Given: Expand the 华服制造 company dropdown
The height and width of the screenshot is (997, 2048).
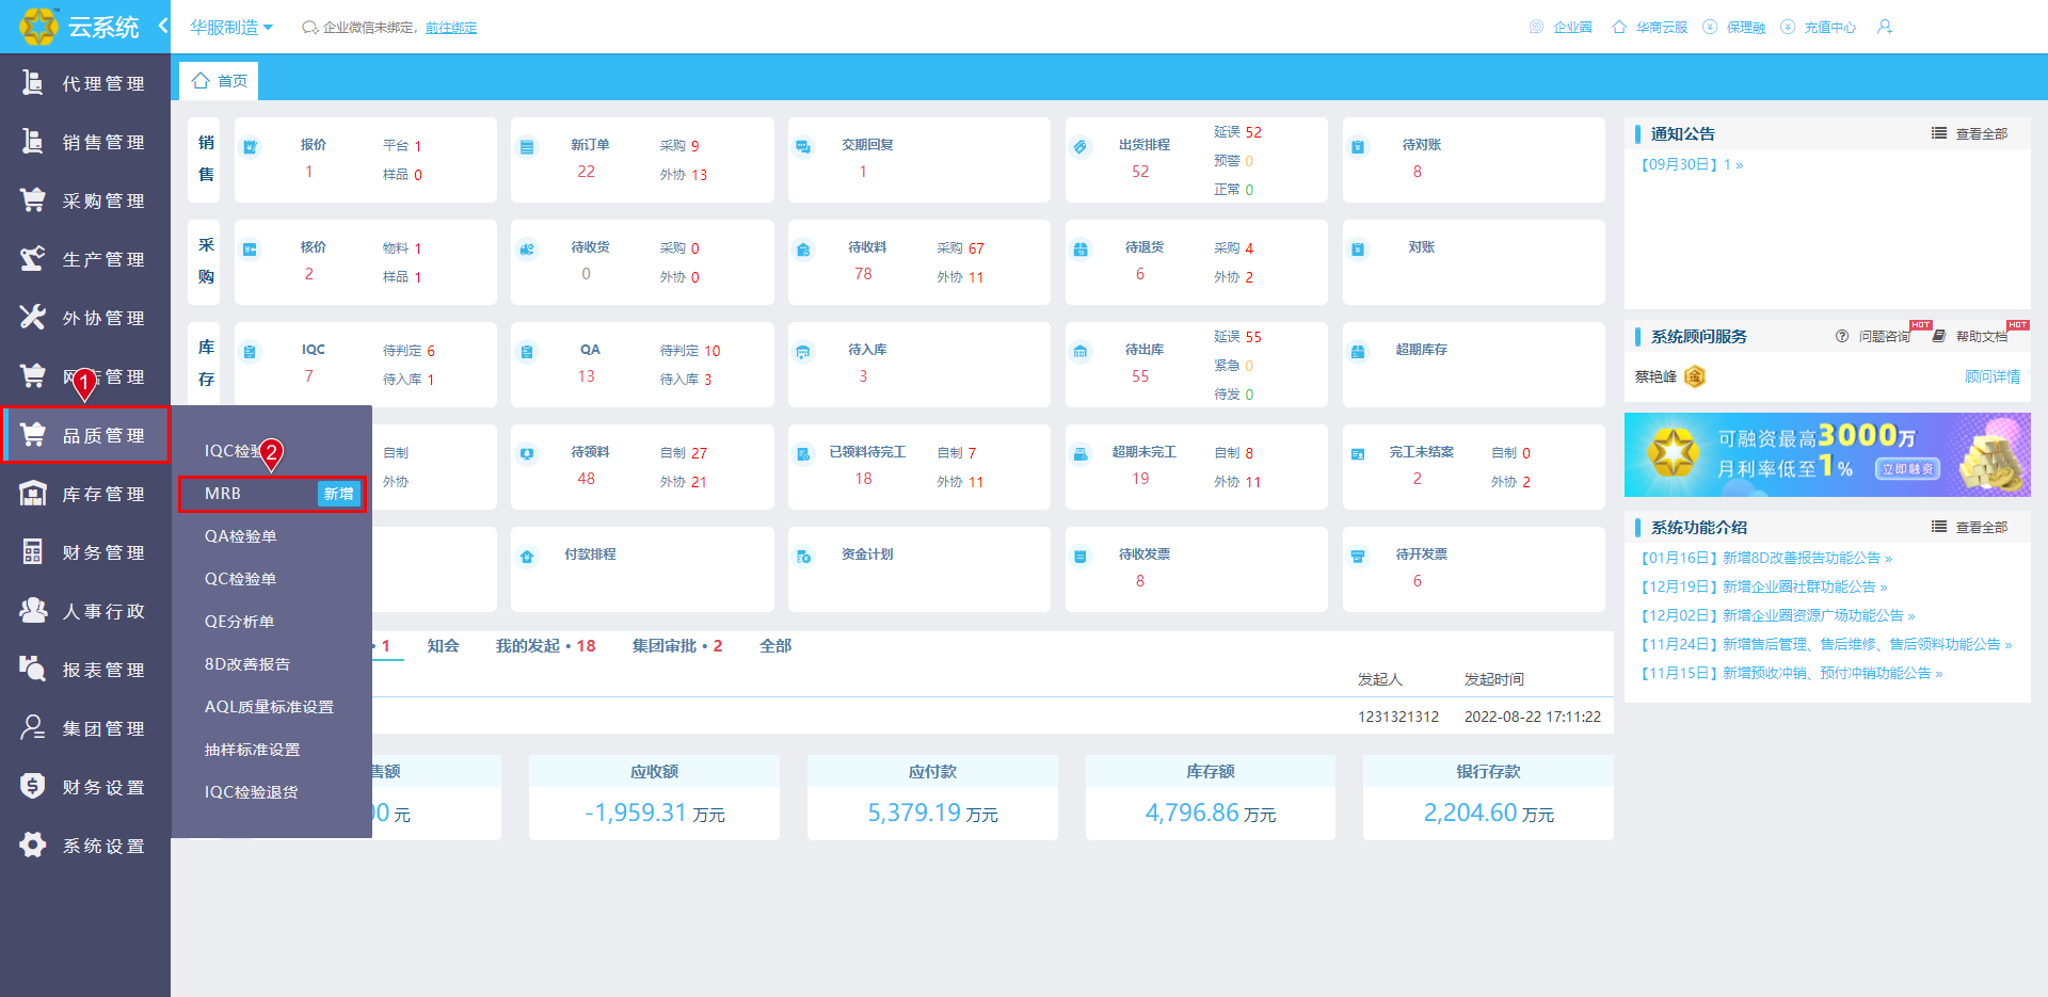Looking at the screenshot, I should click(231, 27).
